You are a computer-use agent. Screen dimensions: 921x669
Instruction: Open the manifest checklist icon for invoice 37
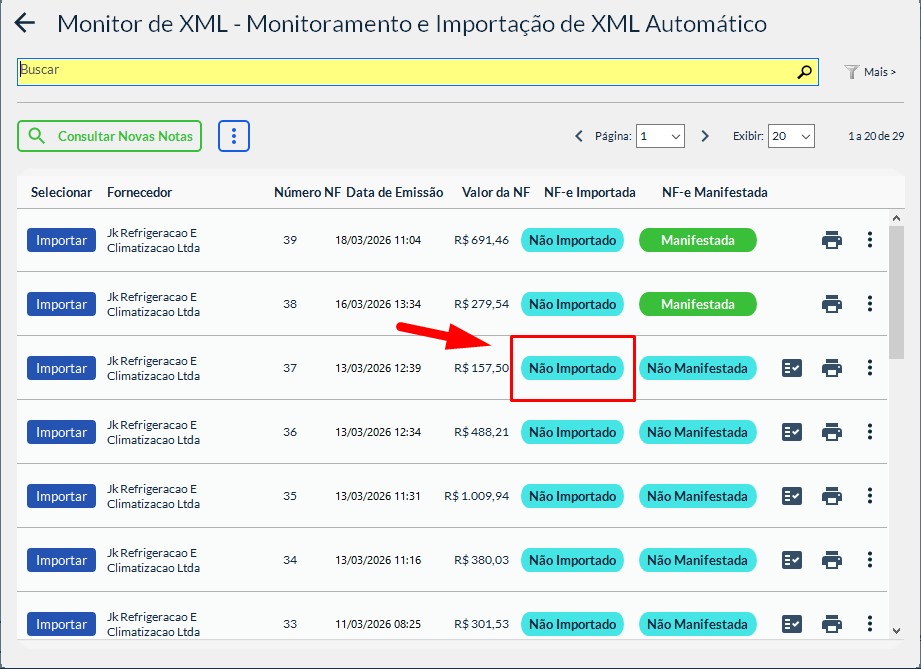point(792,368)
